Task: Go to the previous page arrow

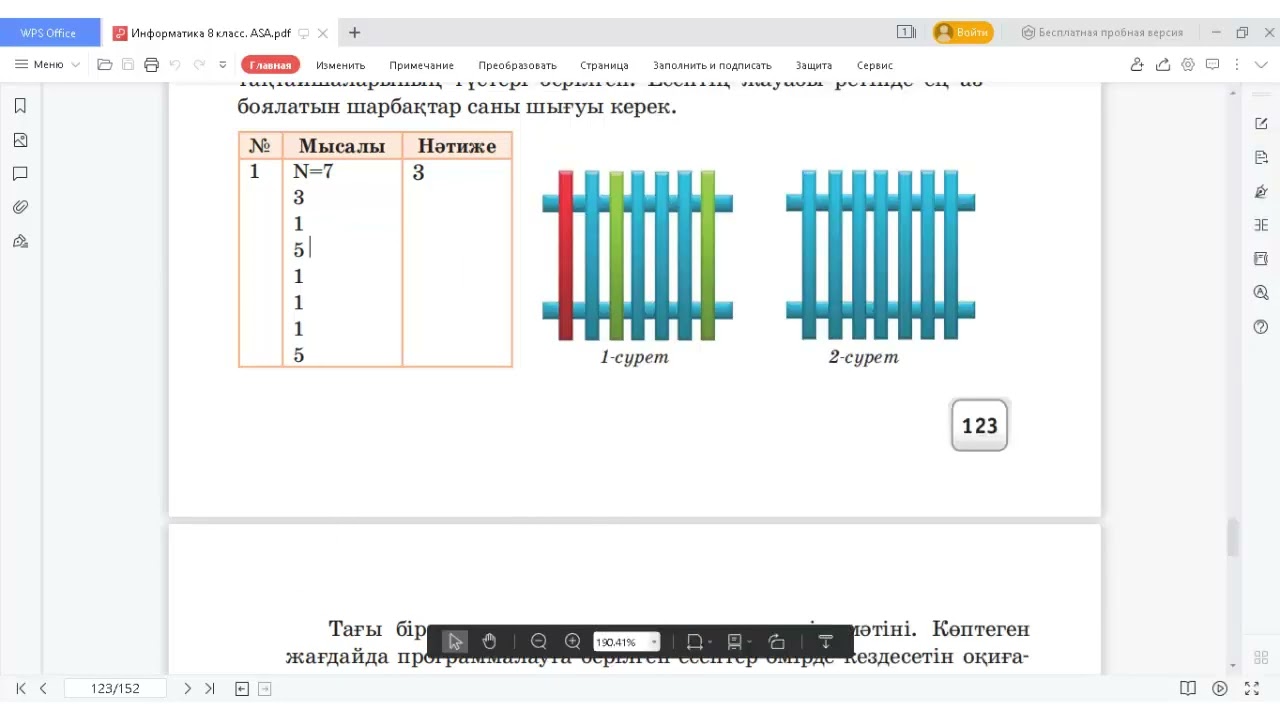Action: [43, 688]
